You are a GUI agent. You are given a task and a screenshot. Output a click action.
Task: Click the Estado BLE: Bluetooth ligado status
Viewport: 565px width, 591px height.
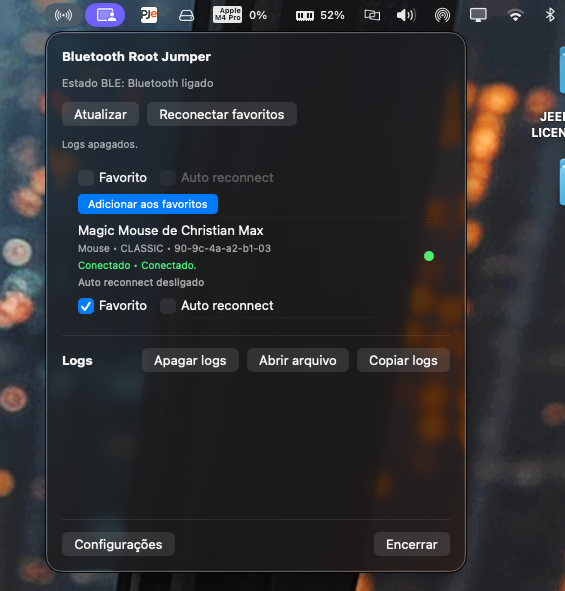(138, 83)
